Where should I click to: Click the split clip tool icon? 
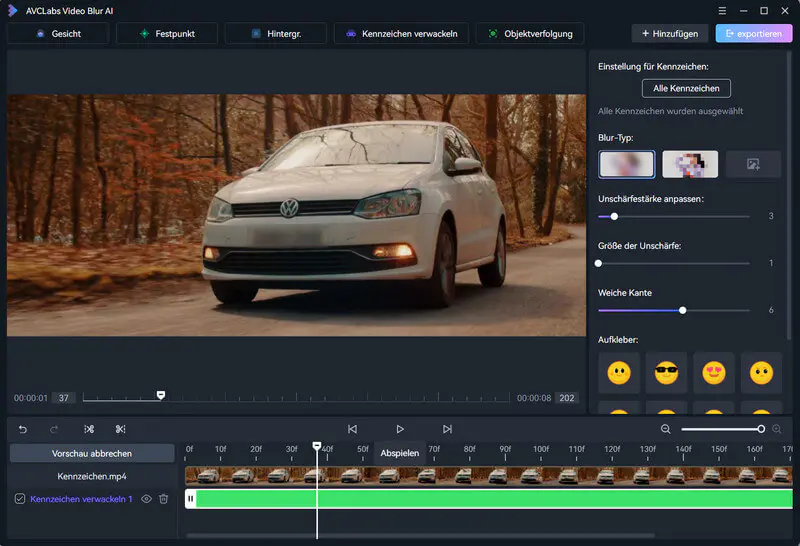(89, 429)
